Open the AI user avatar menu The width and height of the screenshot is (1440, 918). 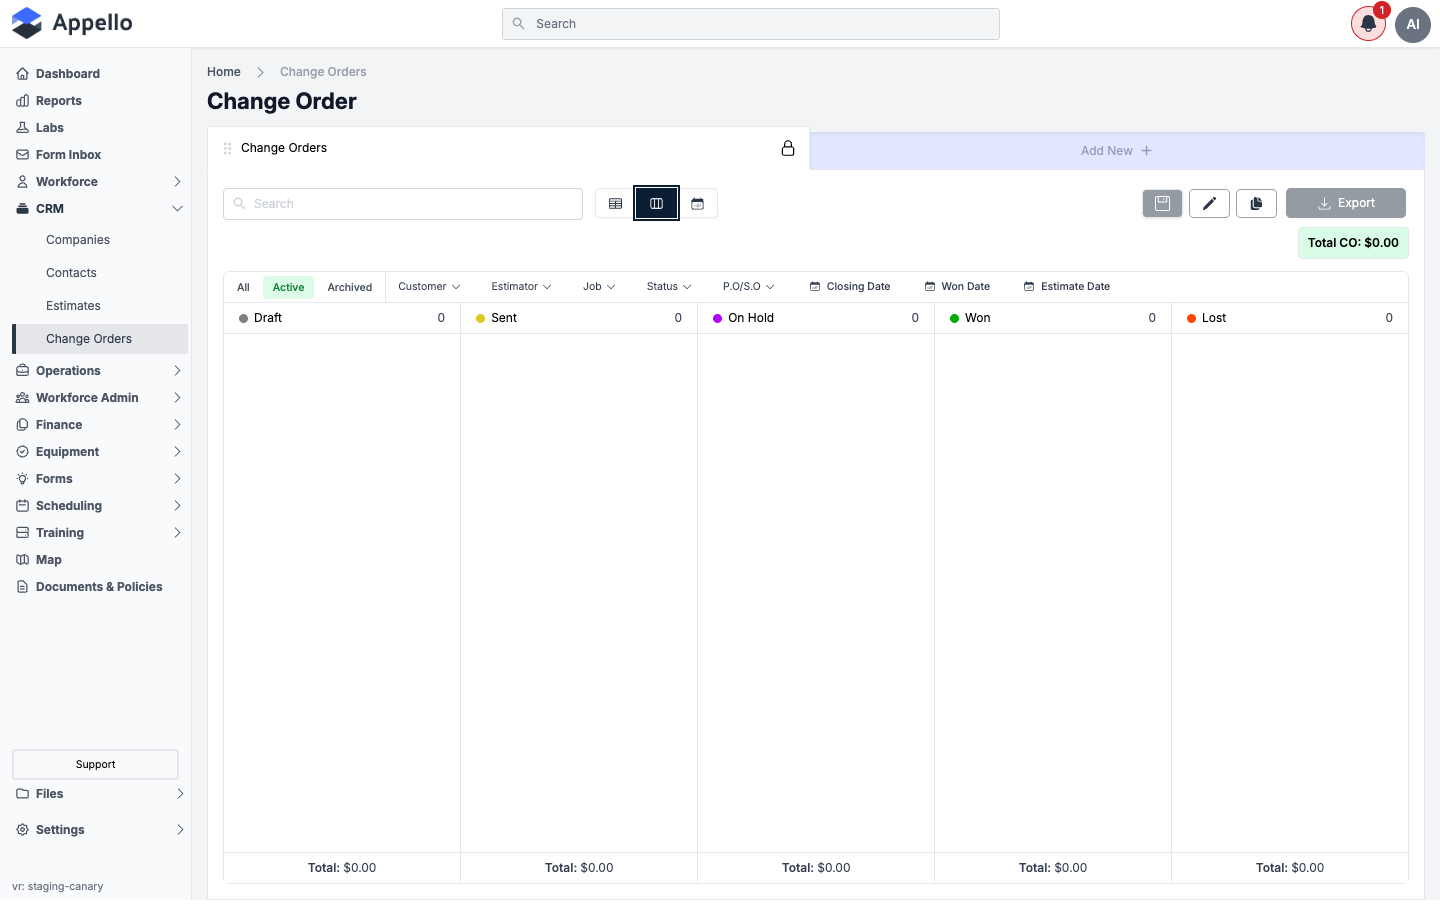tap(1413, 24)
